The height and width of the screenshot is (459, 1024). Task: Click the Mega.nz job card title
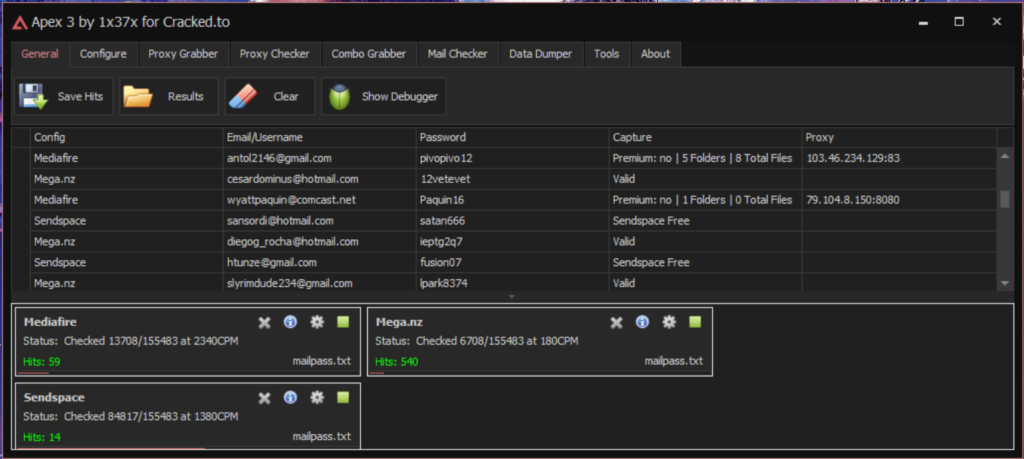(x=400, y=322)
